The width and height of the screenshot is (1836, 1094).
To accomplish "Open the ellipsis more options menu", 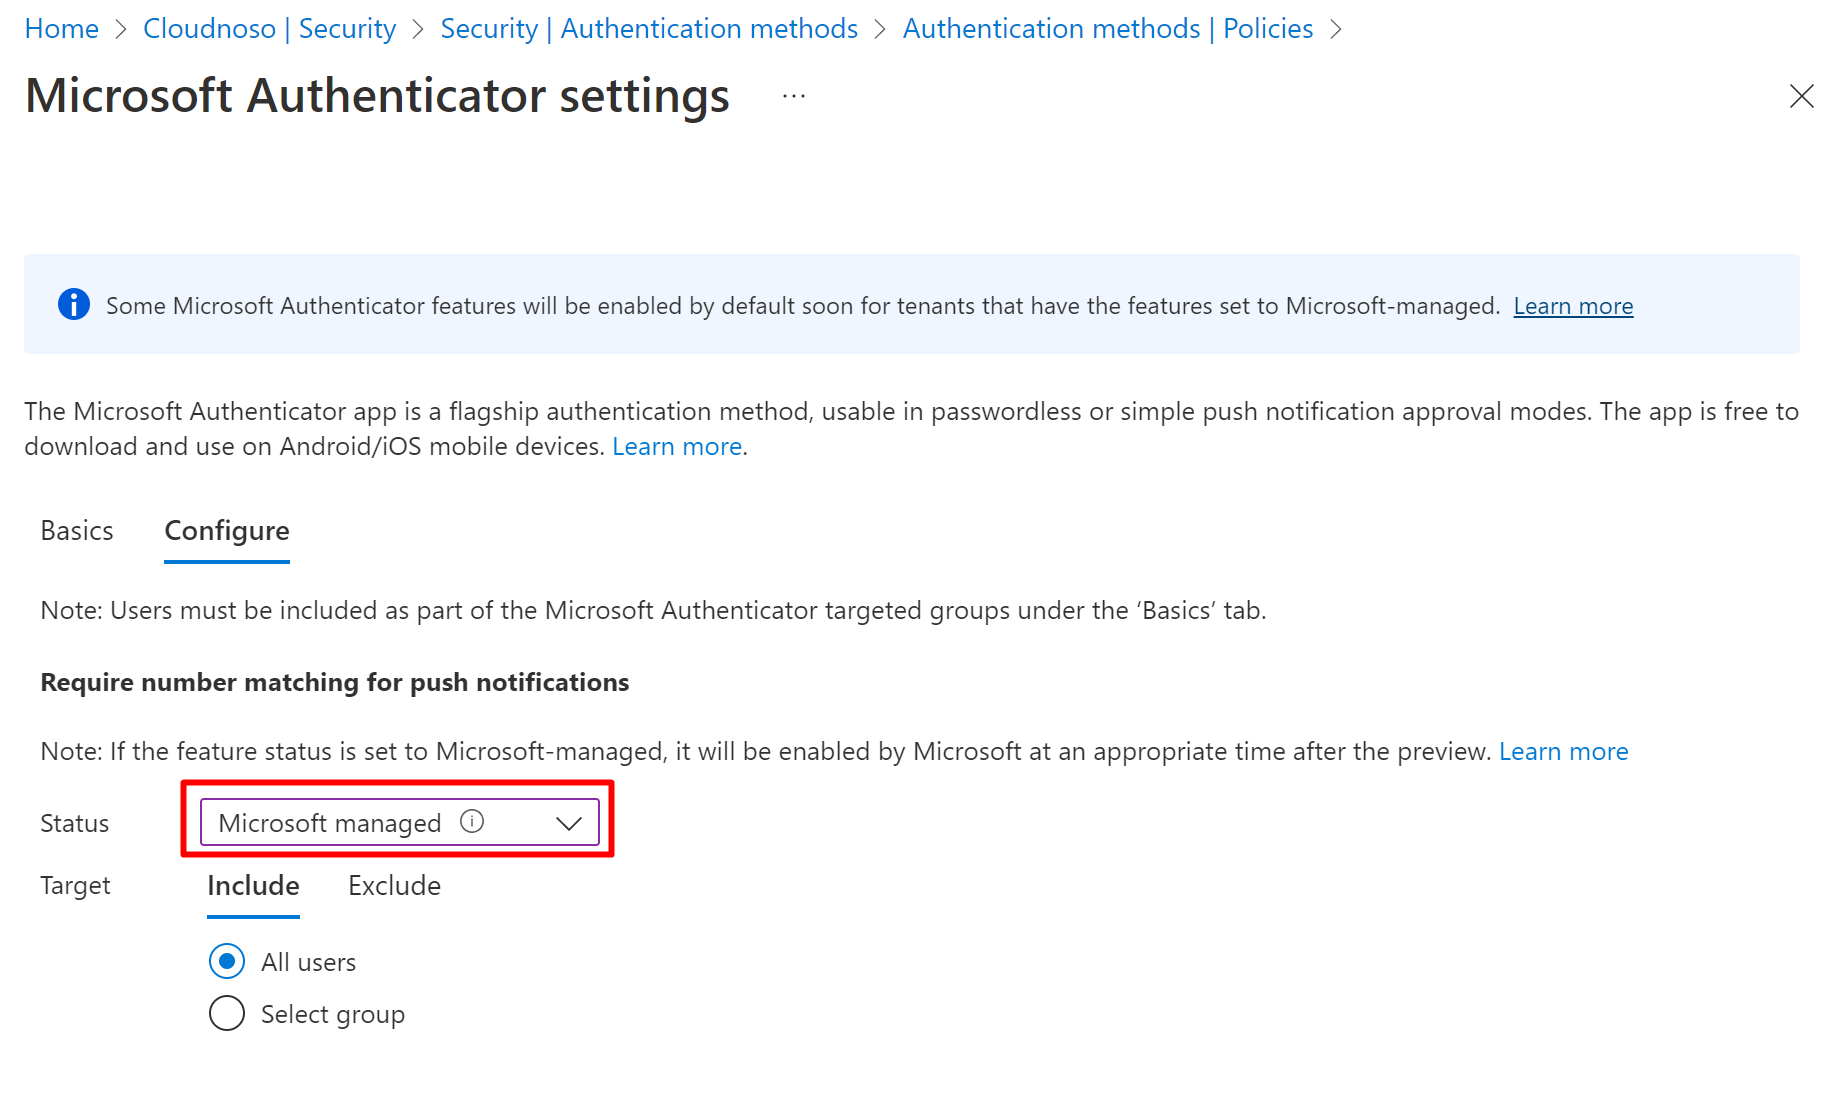I will (794, 96).
